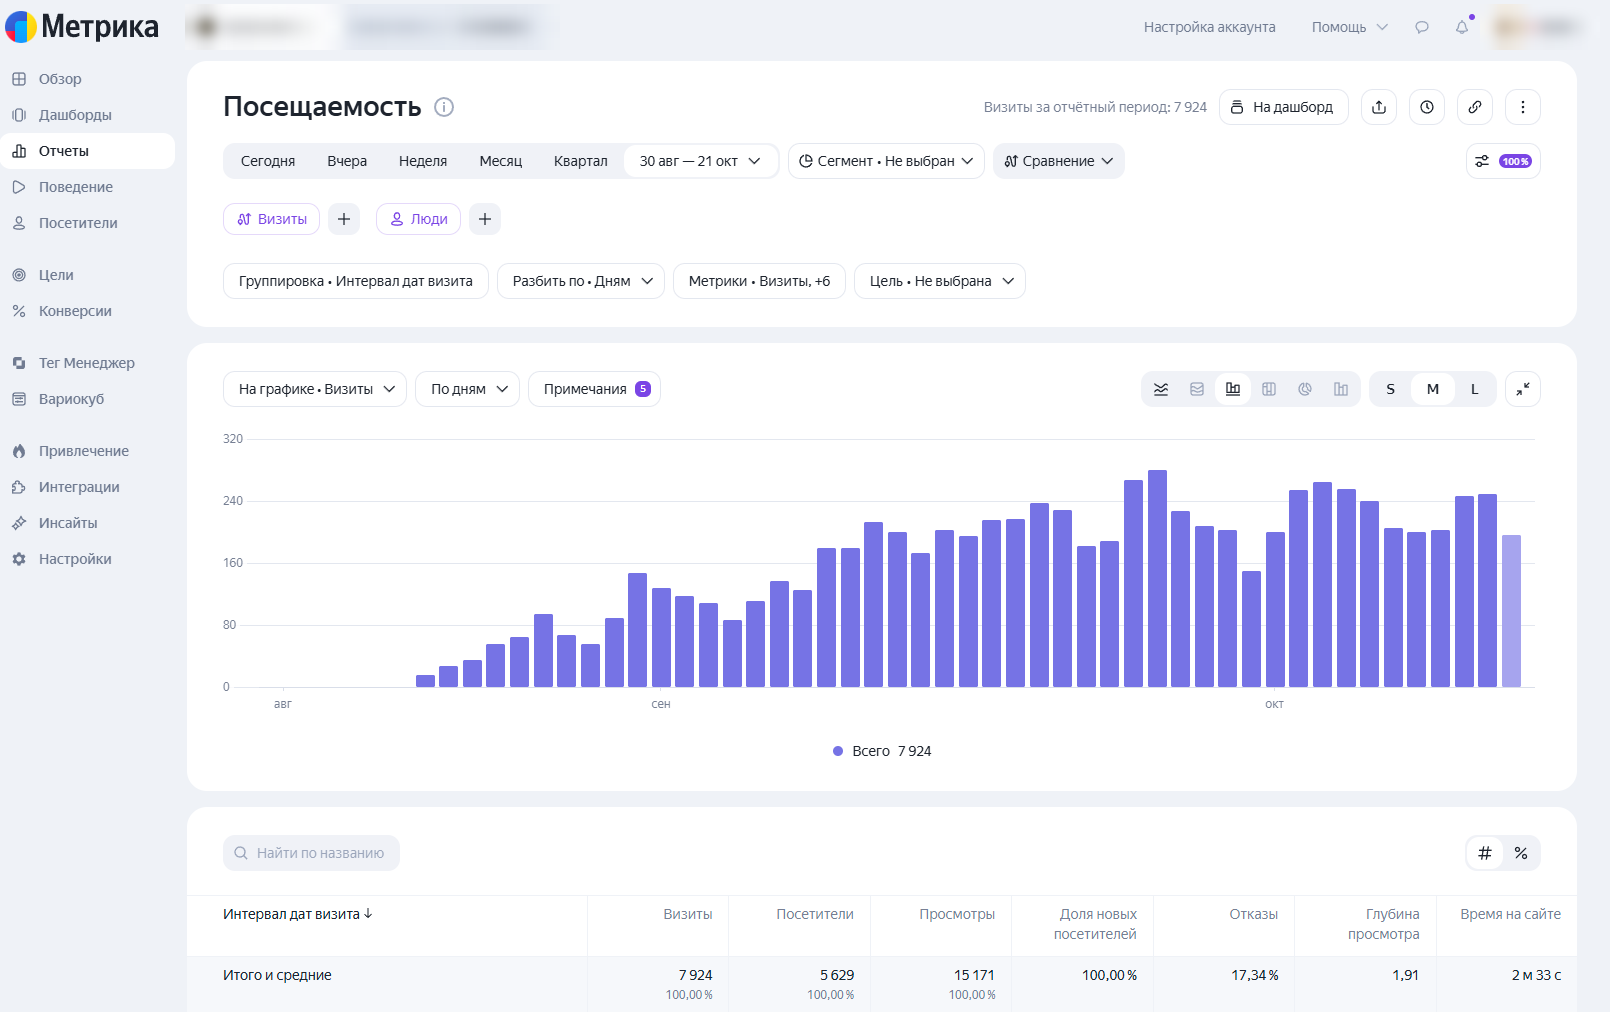Switch table values to percent mode
This screenshot has width=1610, height=1012.
coord(1521,853)
